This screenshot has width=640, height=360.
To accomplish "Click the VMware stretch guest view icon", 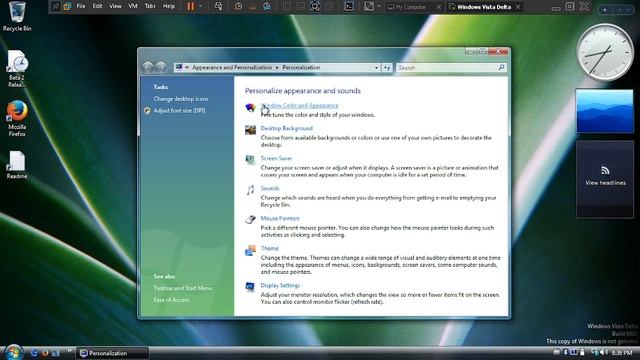I will coord(369,6).
